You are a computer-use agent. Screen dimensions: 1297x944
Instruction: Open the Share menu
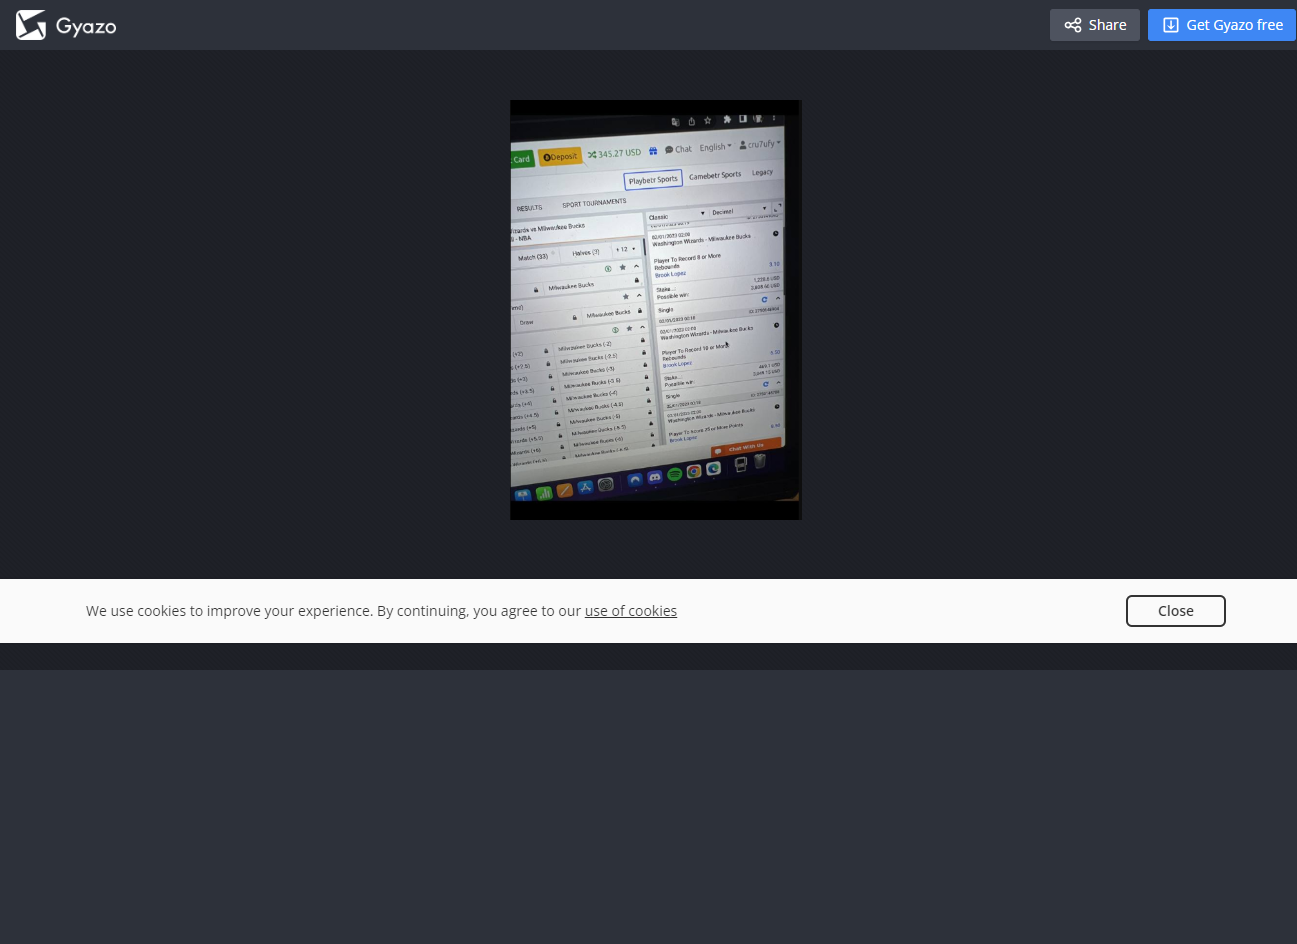coord(1095,25)
